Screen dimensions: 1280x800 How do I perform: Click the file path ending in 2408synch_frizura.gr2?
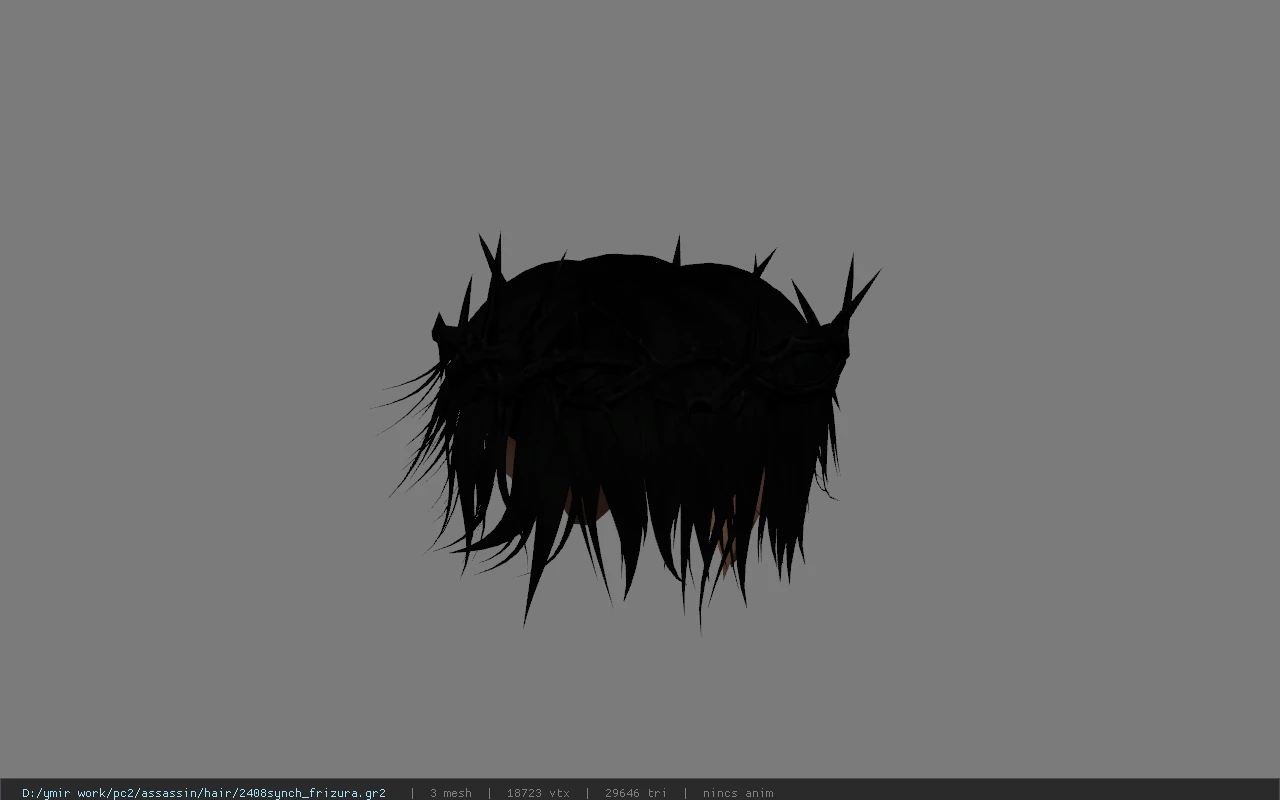point(204,793)
